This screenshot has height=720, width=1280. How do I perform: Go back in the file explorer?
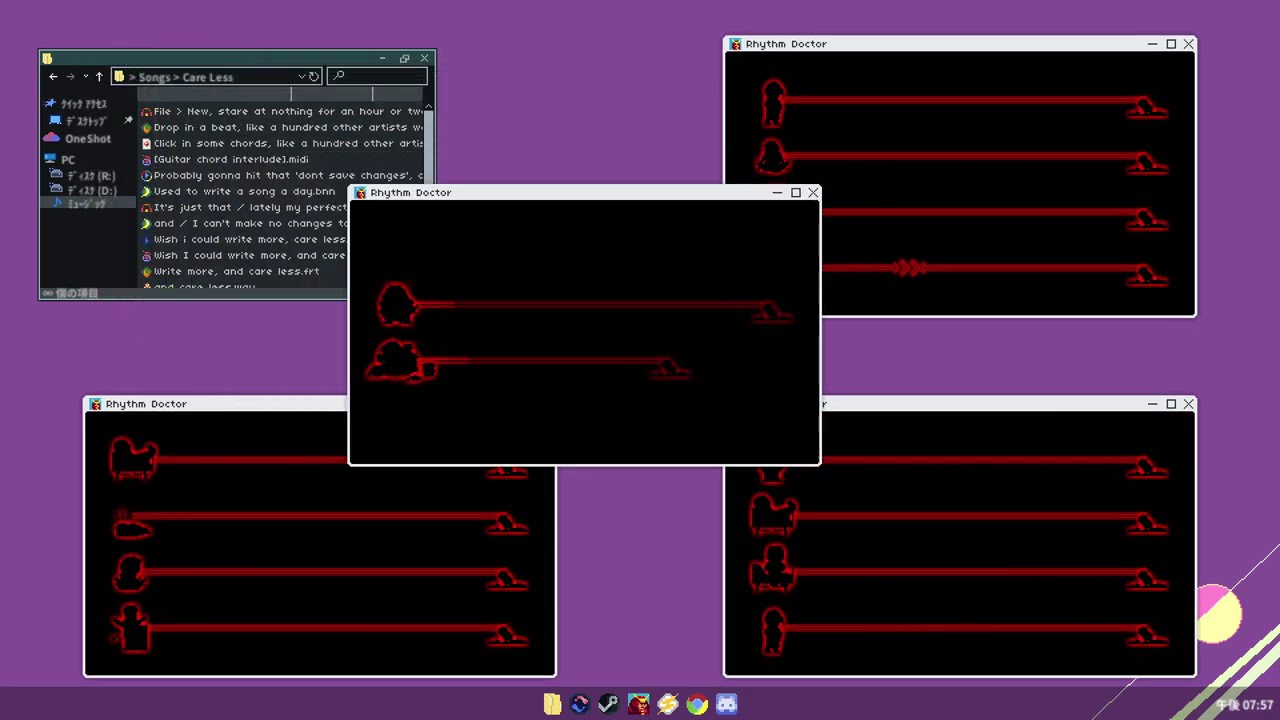click(x=53, y=77)
